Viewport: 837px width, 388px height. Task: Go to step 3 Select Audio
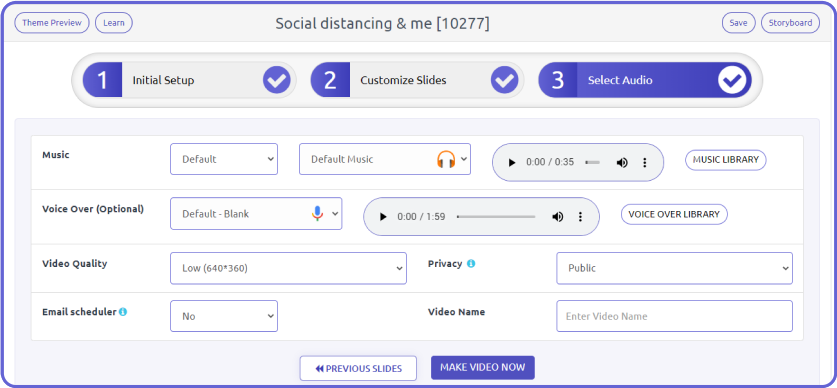pos(645,80)
